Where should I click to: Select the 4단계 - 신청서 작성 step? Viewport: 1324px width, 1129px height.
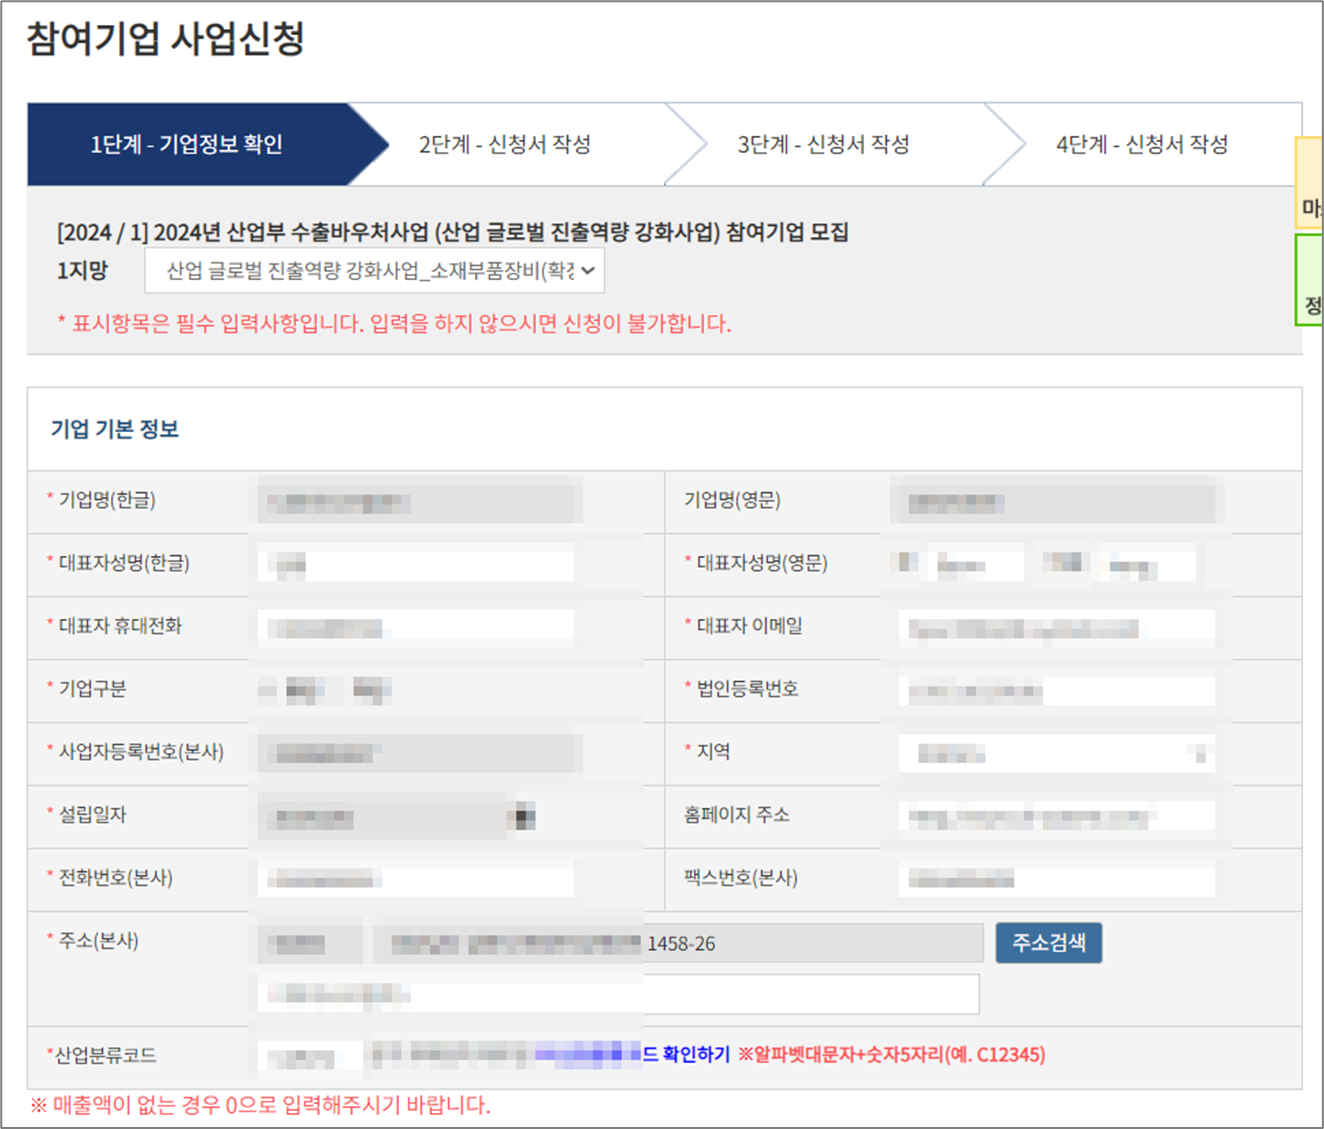pos(1142,144)
